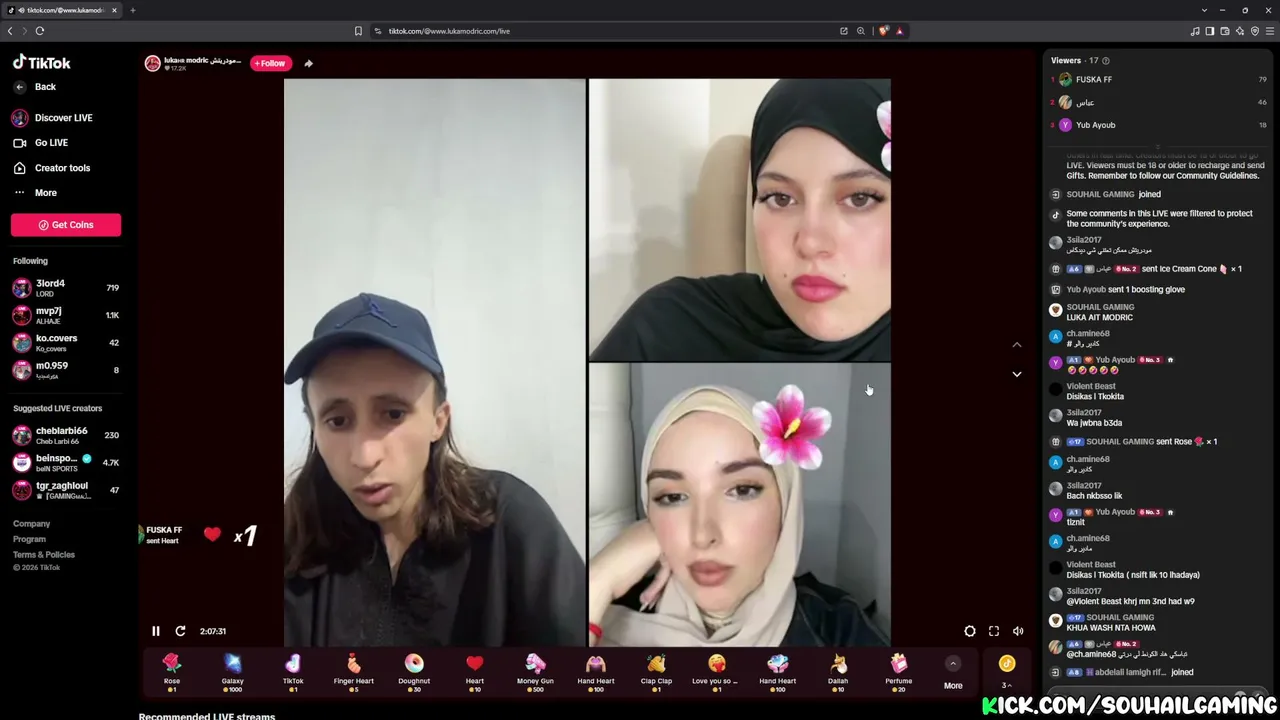Toggle fullscreen mode for the stream
The width and height of the screenshot is (1280, 720).
(994, 631)
